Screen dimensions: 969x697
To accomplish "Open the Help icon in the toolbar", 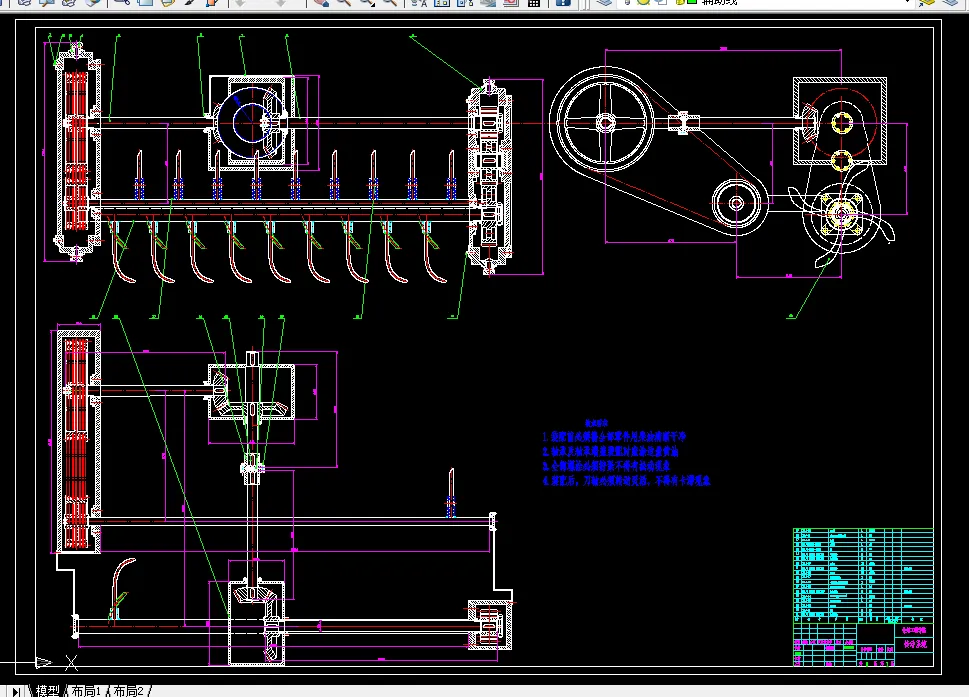I will pos(563,2).
